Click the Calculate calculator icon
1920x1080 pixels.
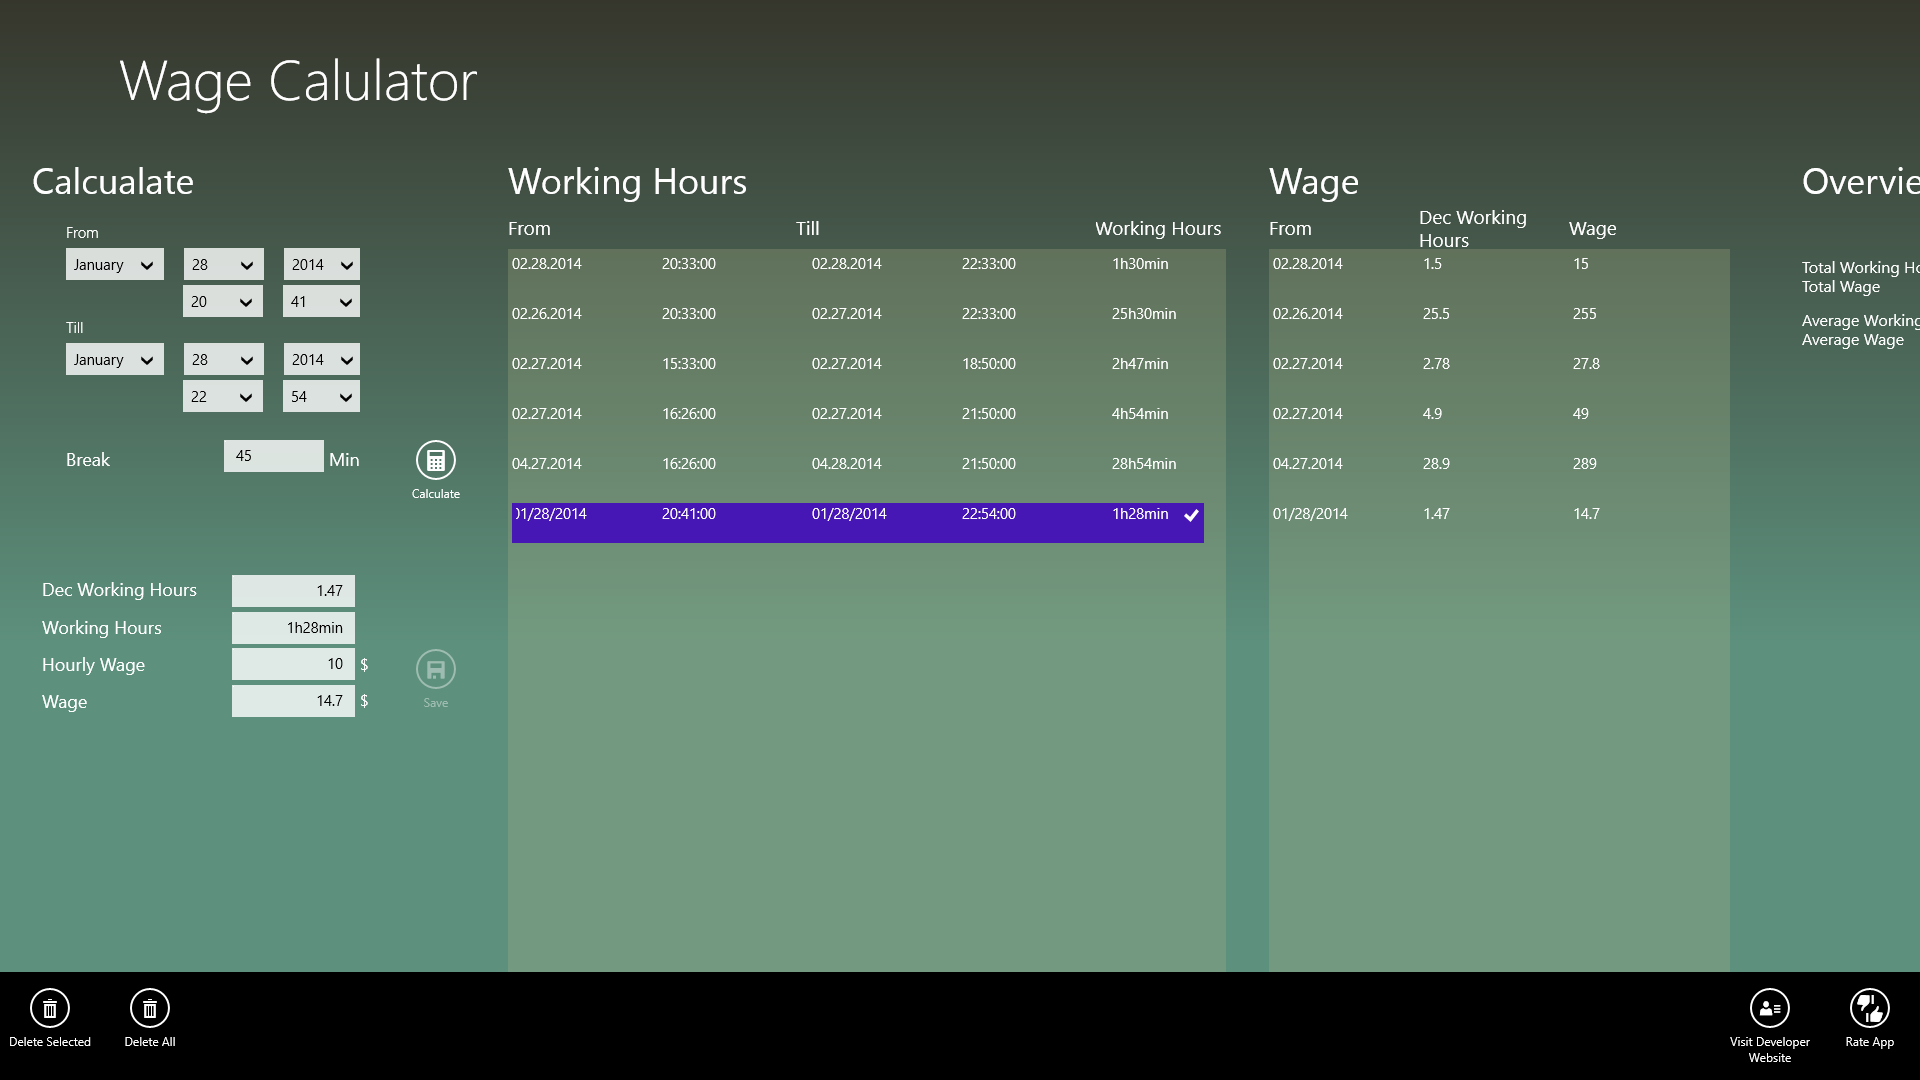click(435, 461)
